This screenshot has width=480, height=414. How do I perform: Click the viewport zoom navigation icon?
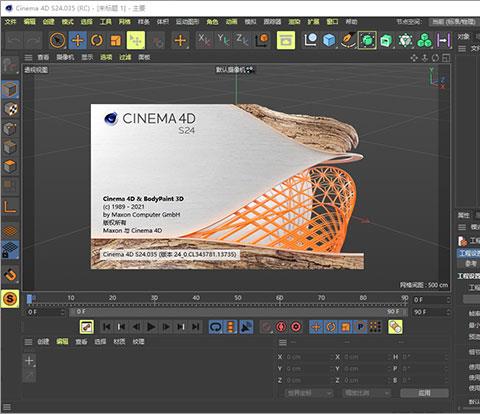pos(425,58)
